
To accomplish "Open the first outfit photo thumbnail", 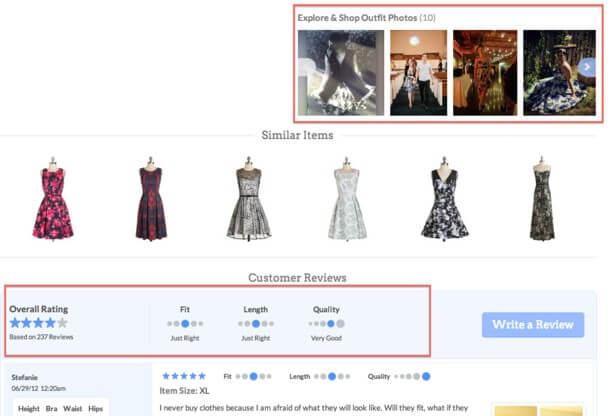I will (340, 72).
